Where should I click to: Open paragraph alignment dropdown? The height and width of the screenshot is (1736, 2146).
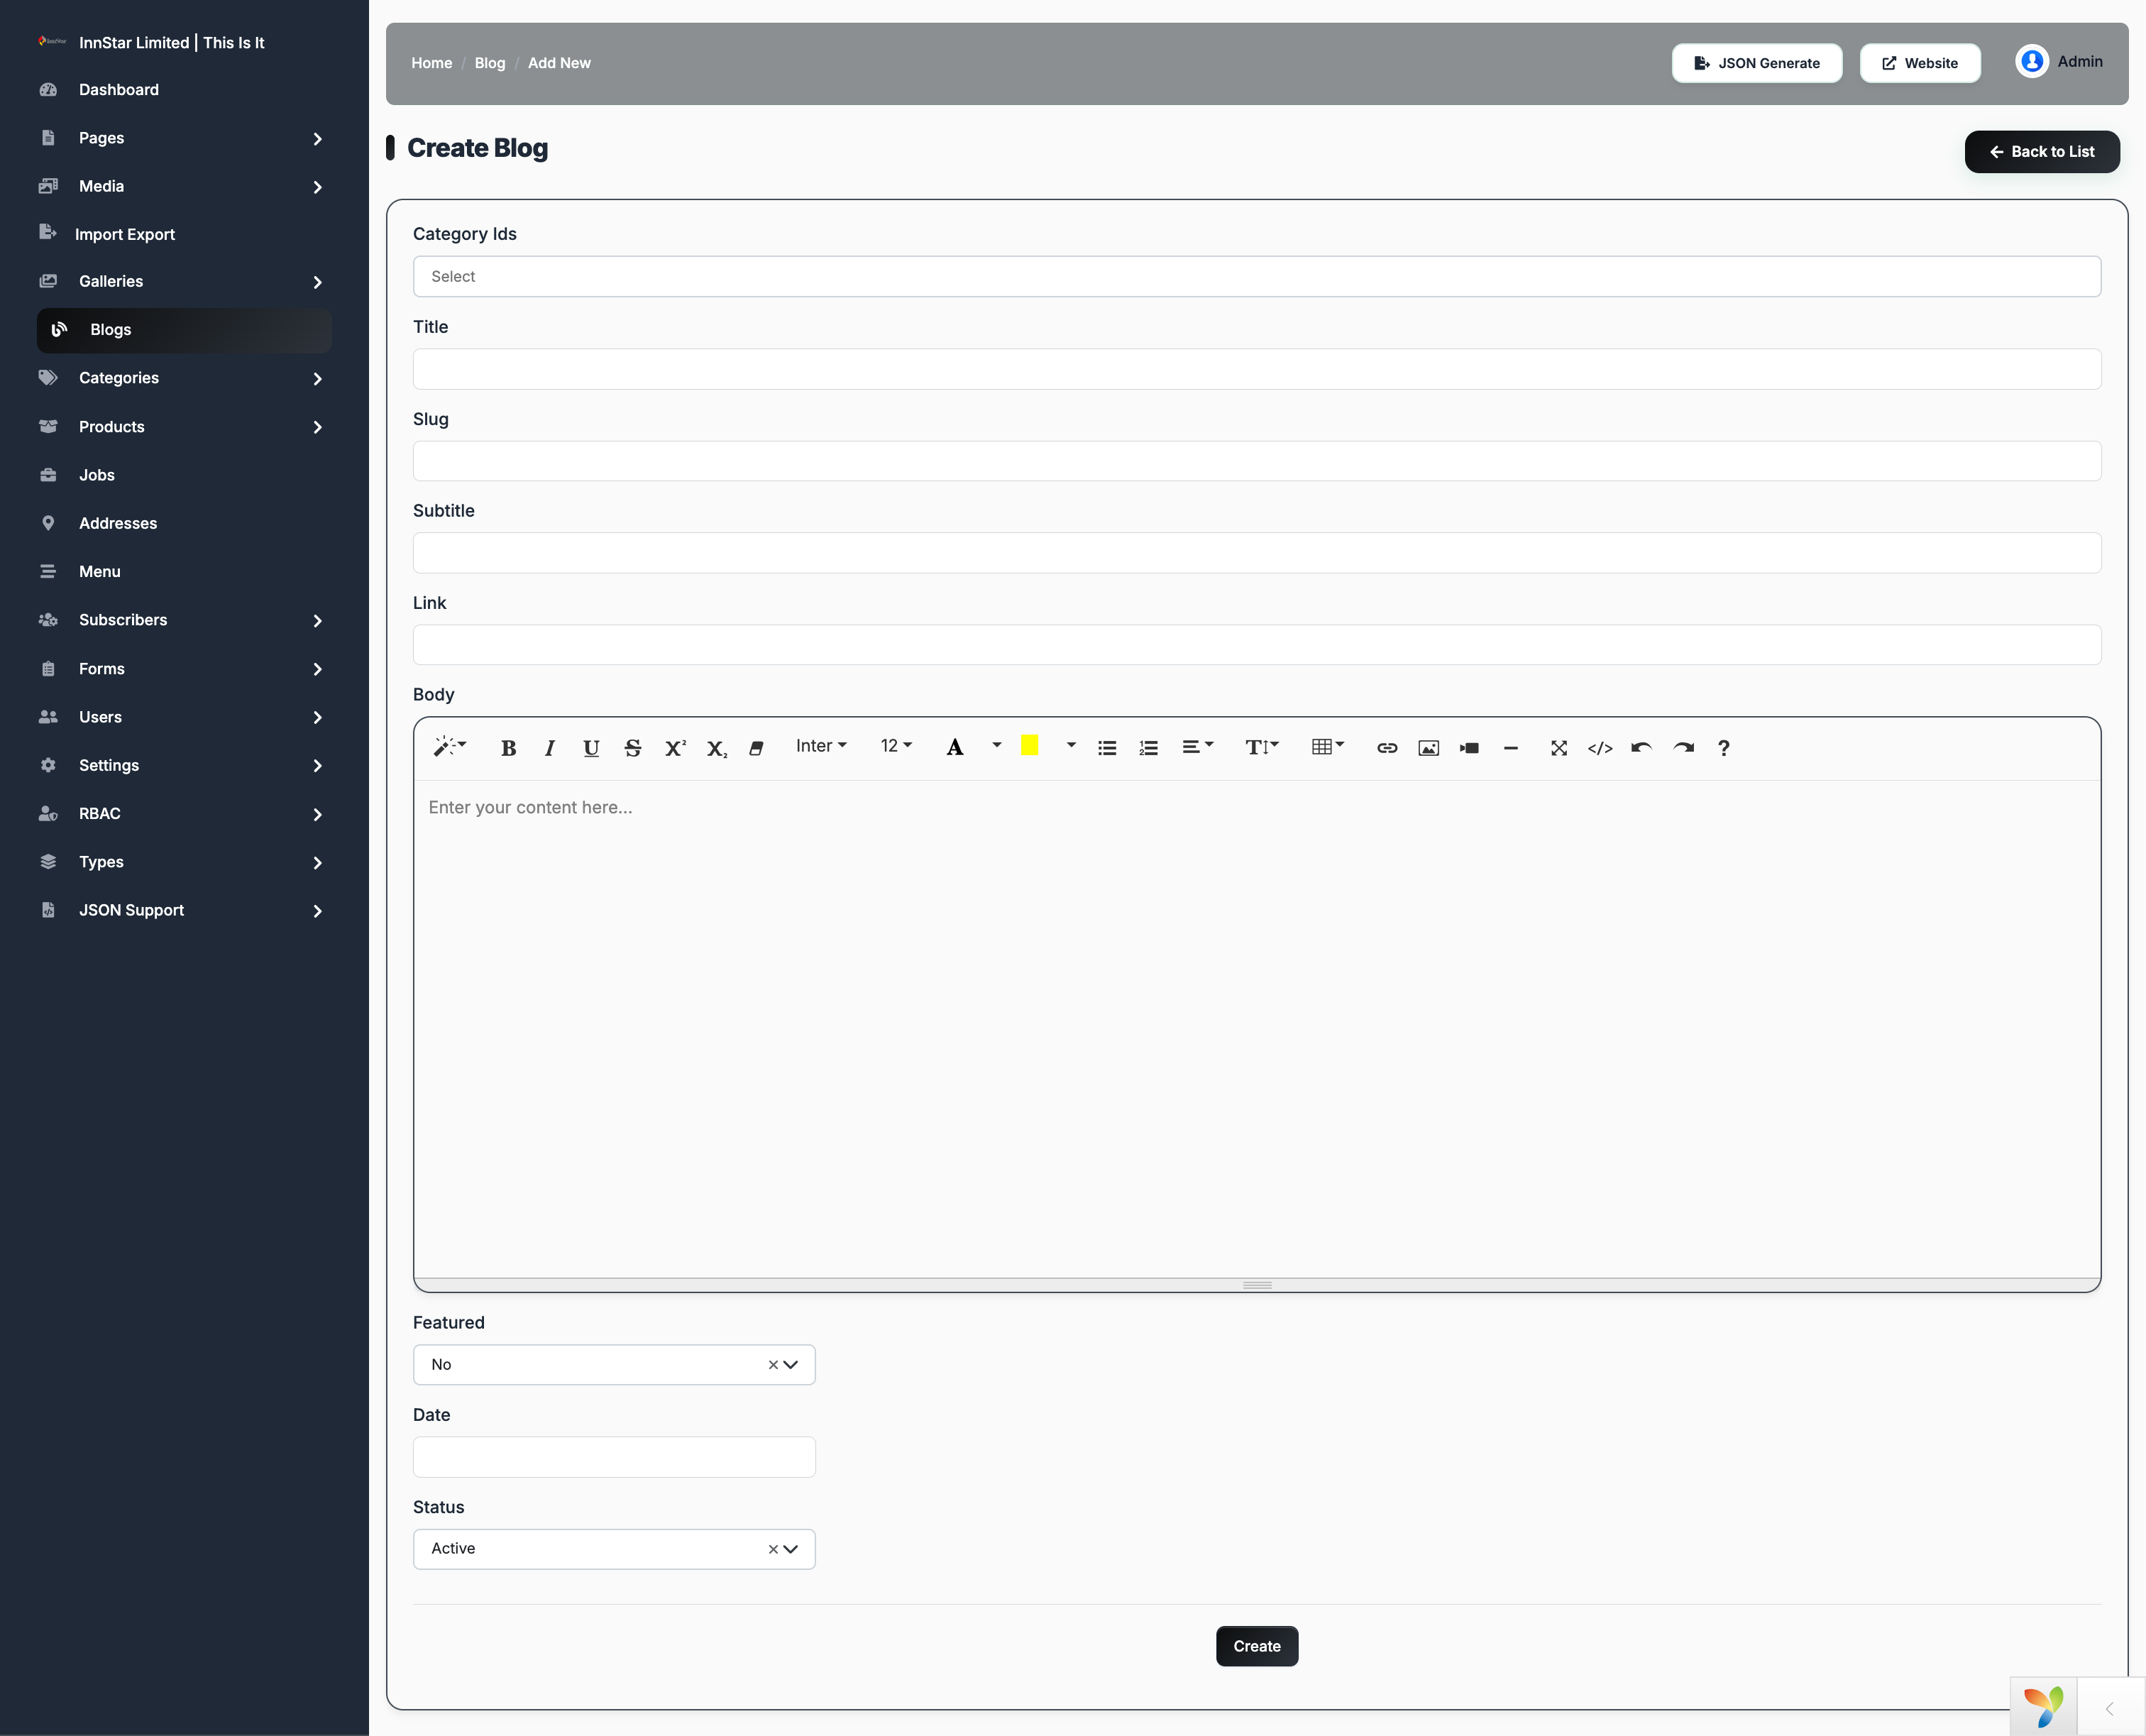(x=1197, y=747)
